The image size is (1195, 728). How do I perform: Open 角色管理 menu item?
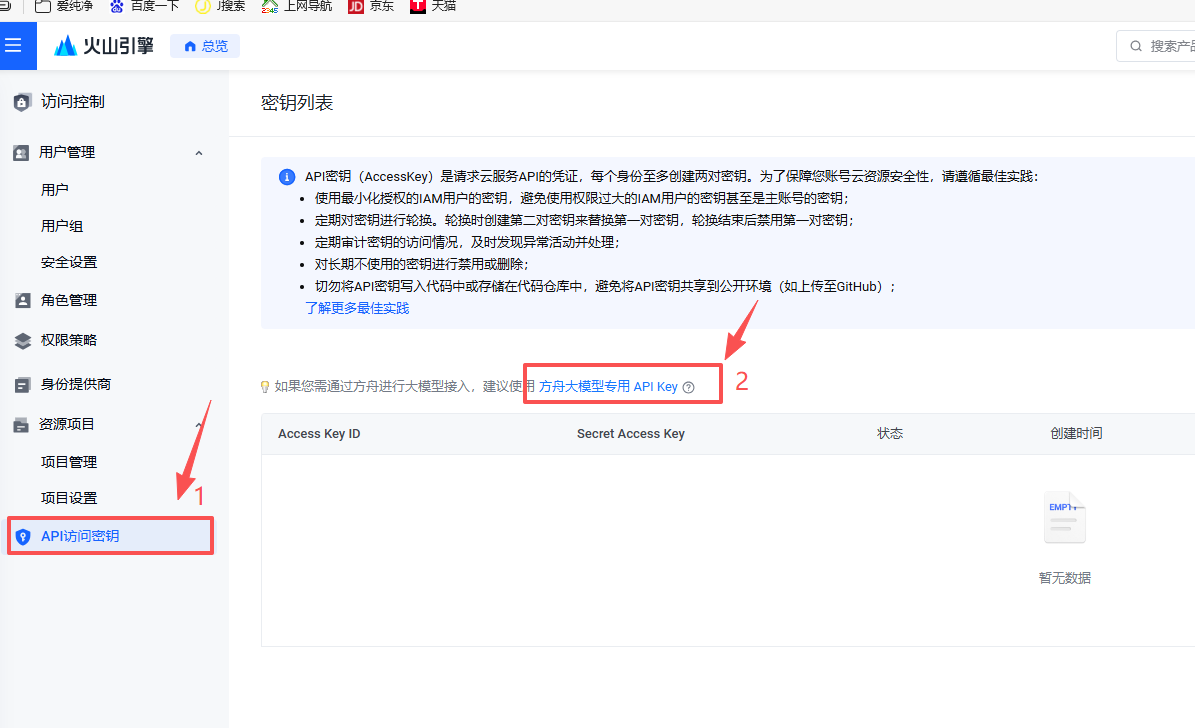pyautogui.click(x=69, y=300)
